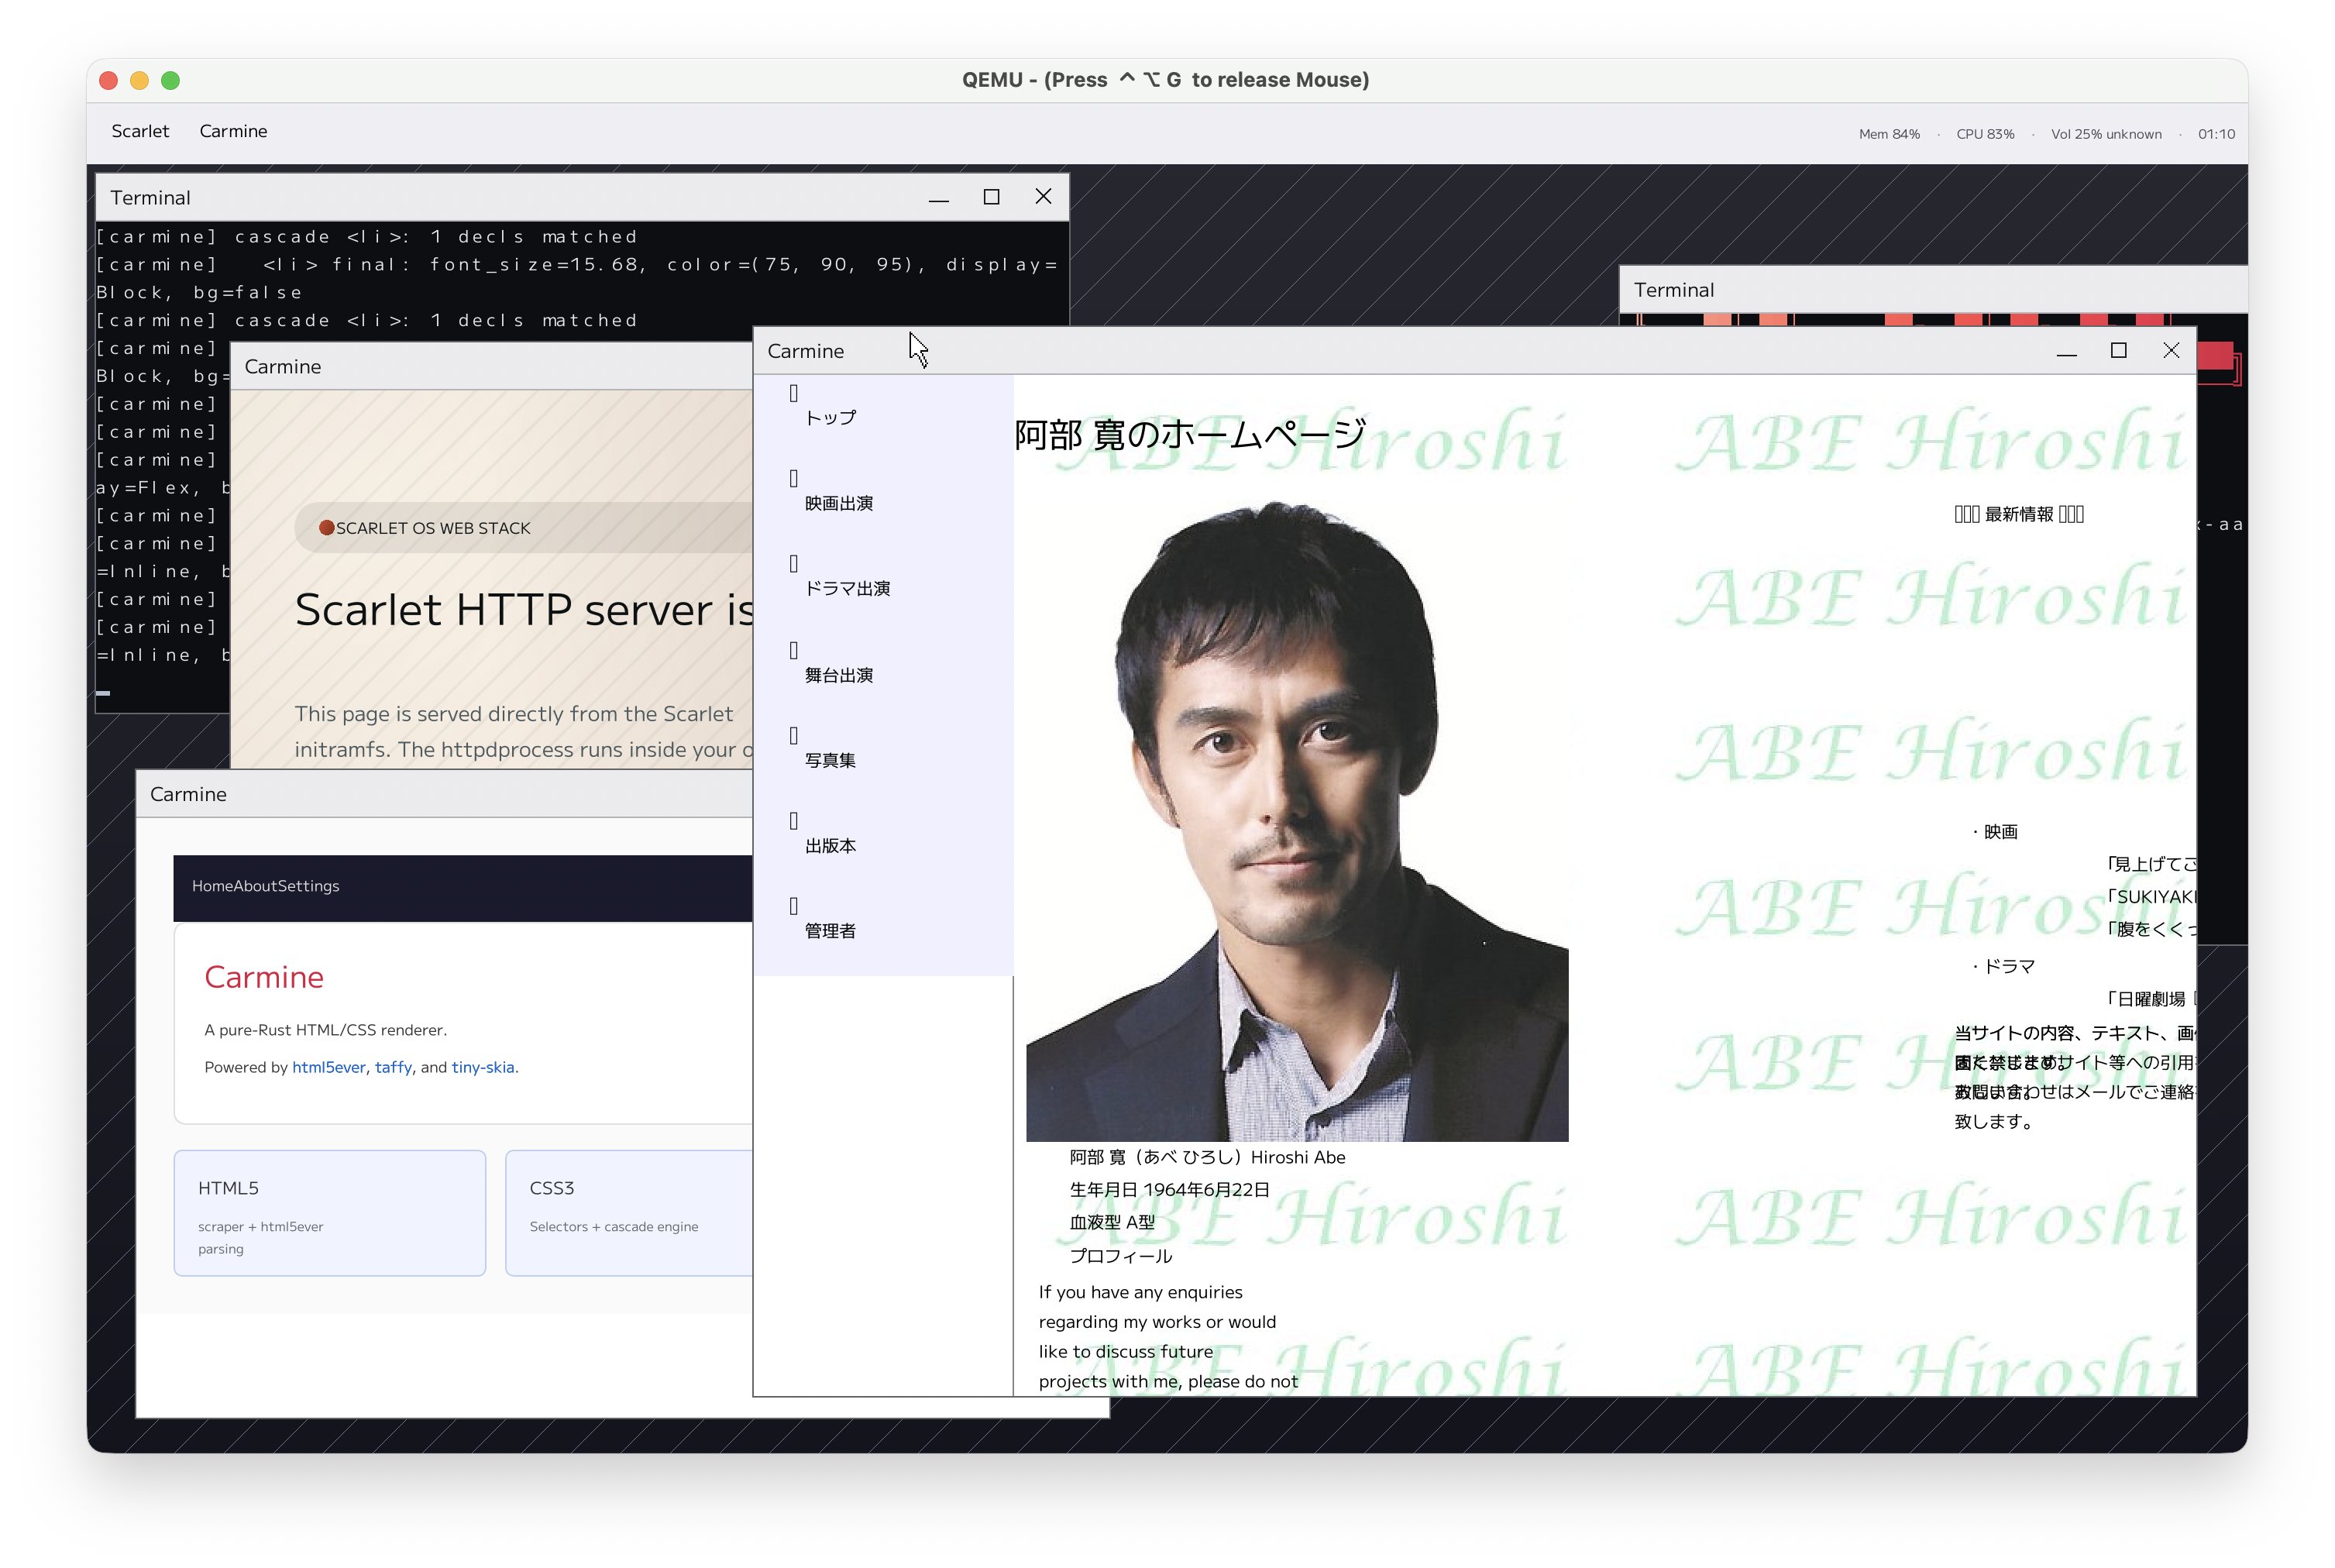
Task: Follow the html5ever link
Action: [329, 1067]
